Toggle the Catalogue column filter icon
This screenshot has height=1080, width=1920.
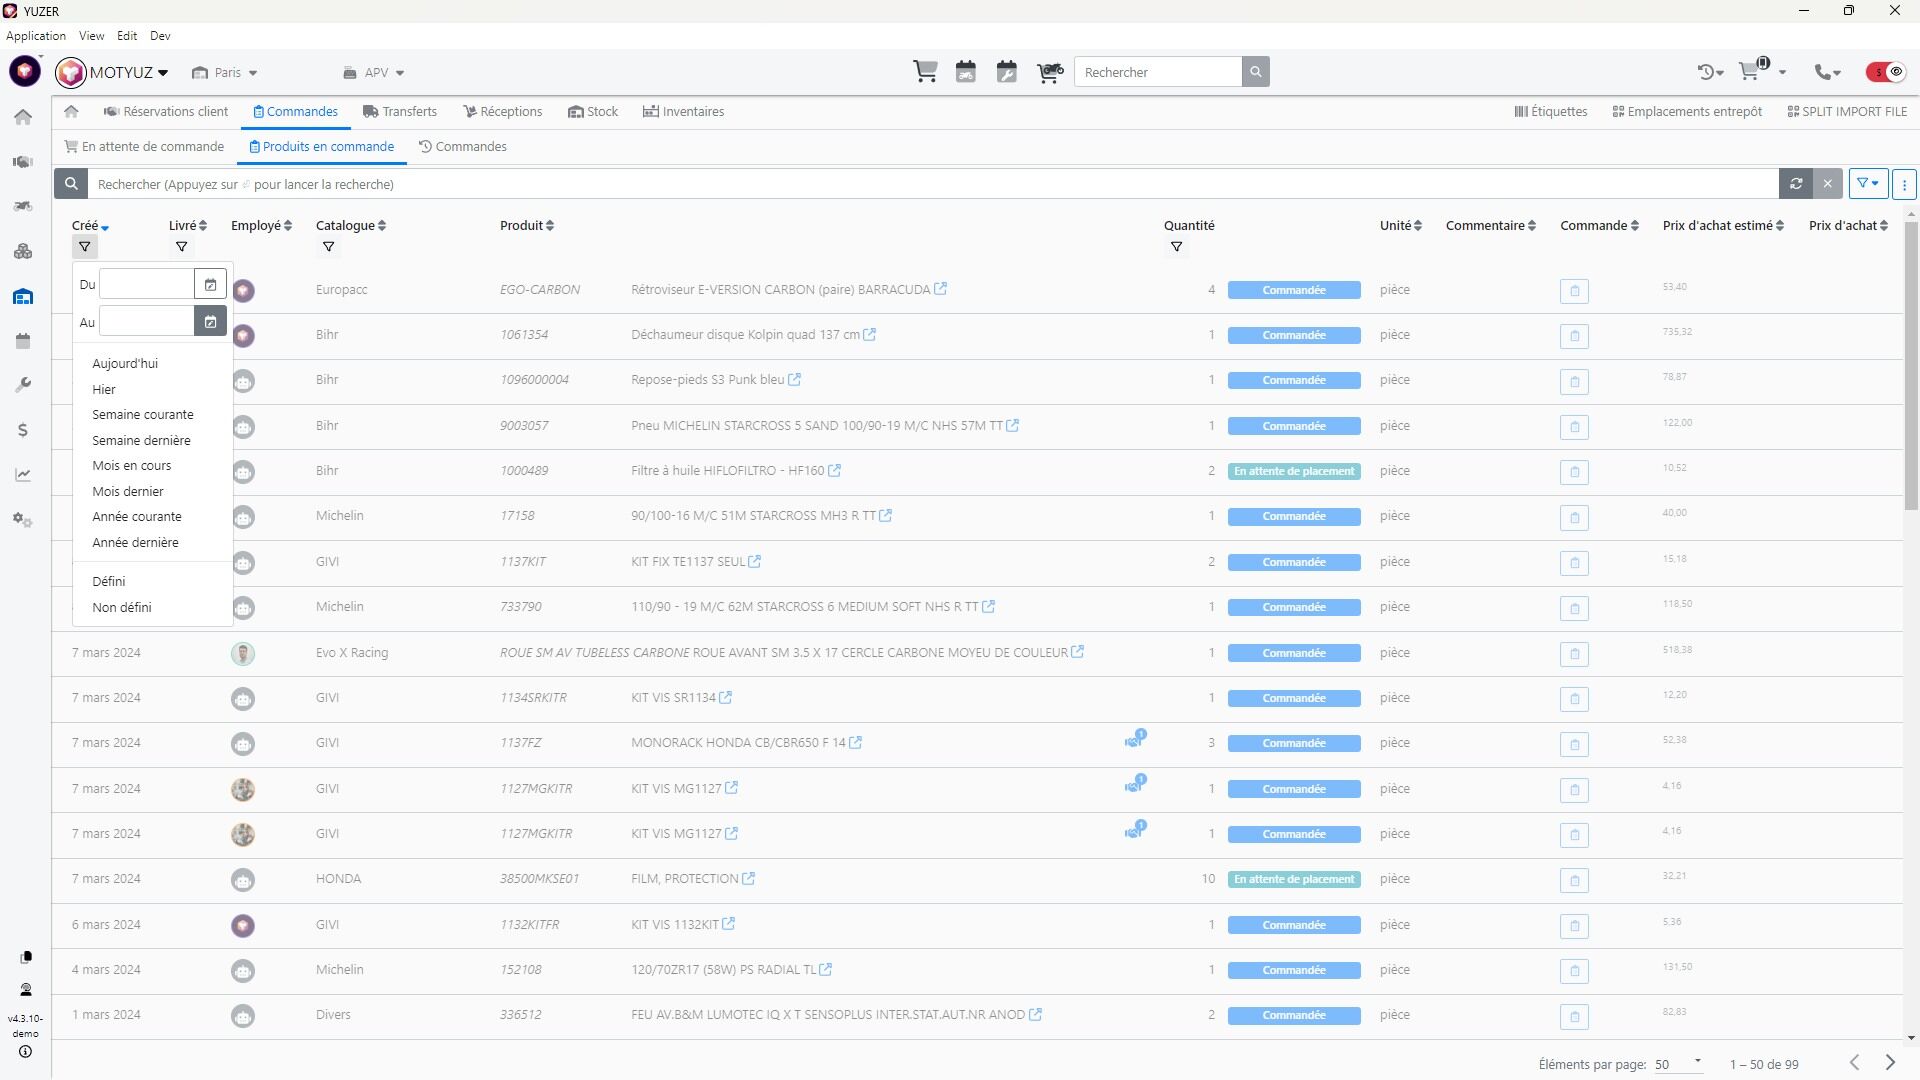pyautogui.click(x=328, y=247)
